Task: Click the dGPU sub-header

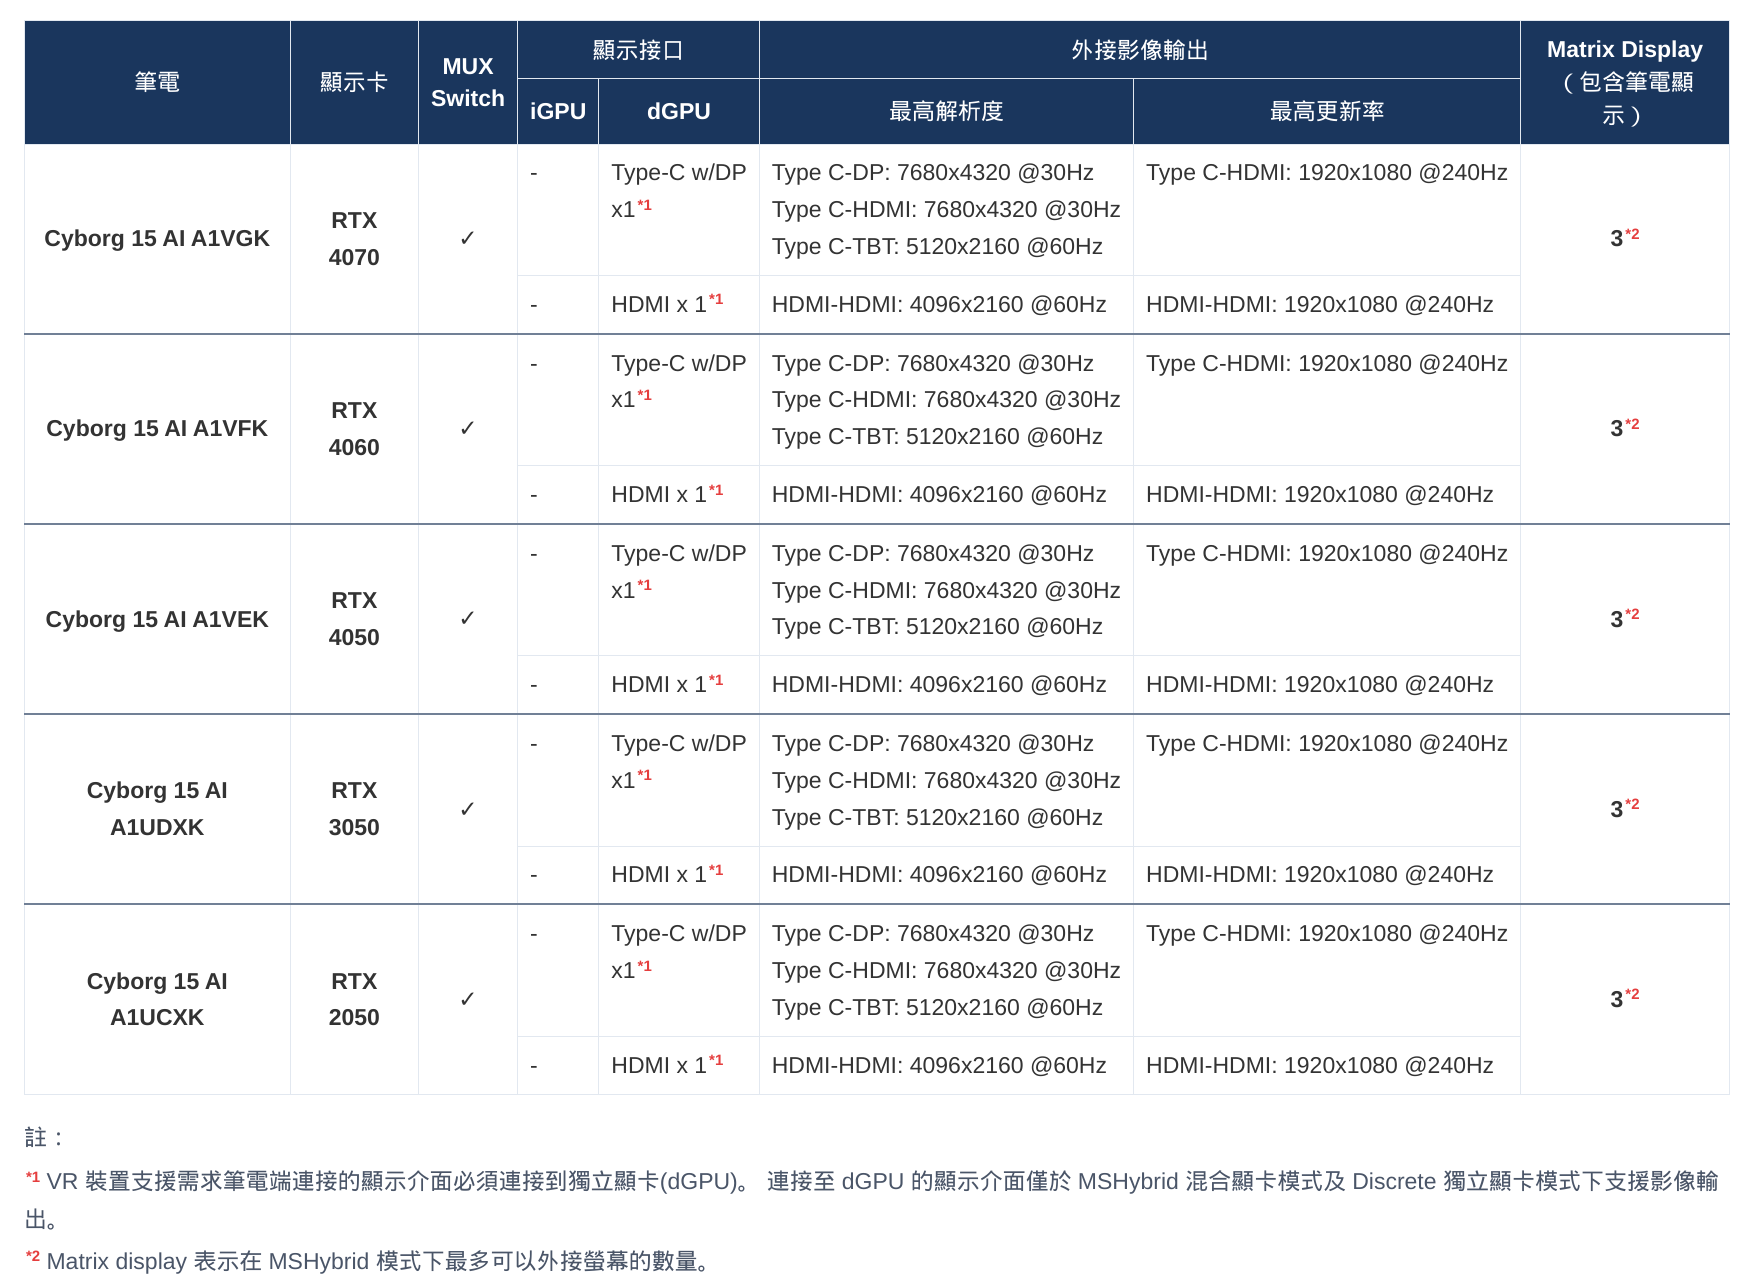Action: tap(679, 111)
